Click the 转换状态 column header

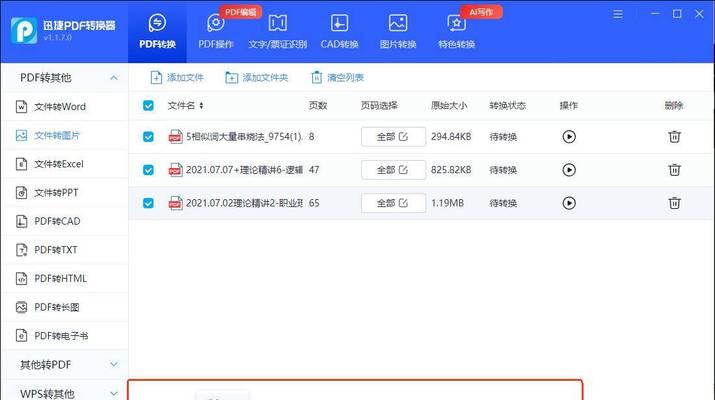tap(508, 106)
